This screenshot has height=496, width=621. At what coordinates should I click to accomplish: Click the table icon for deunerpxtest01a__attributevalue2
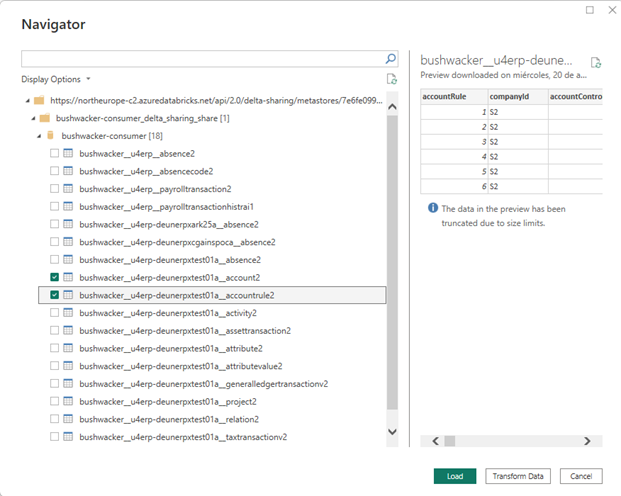[68, 366]
